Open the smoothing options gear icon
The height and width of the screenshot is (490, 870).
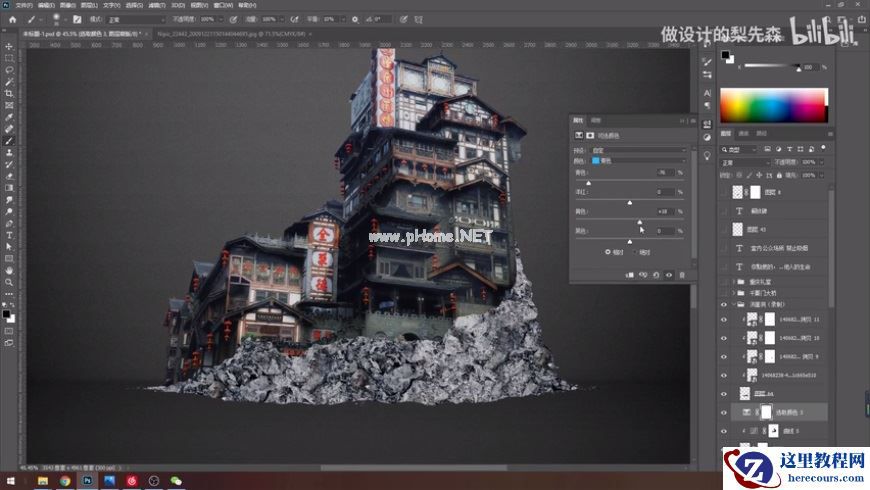355,19
